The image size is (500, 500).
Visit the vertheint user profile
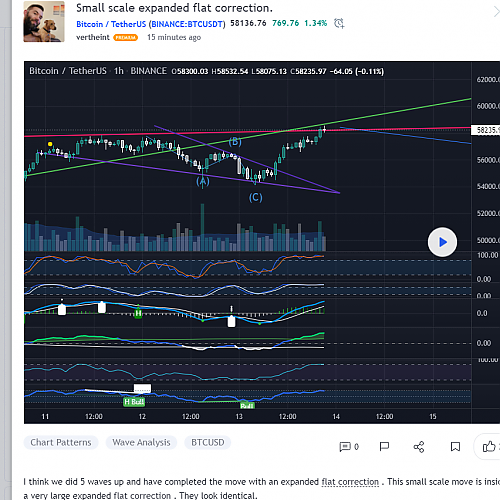93,37
